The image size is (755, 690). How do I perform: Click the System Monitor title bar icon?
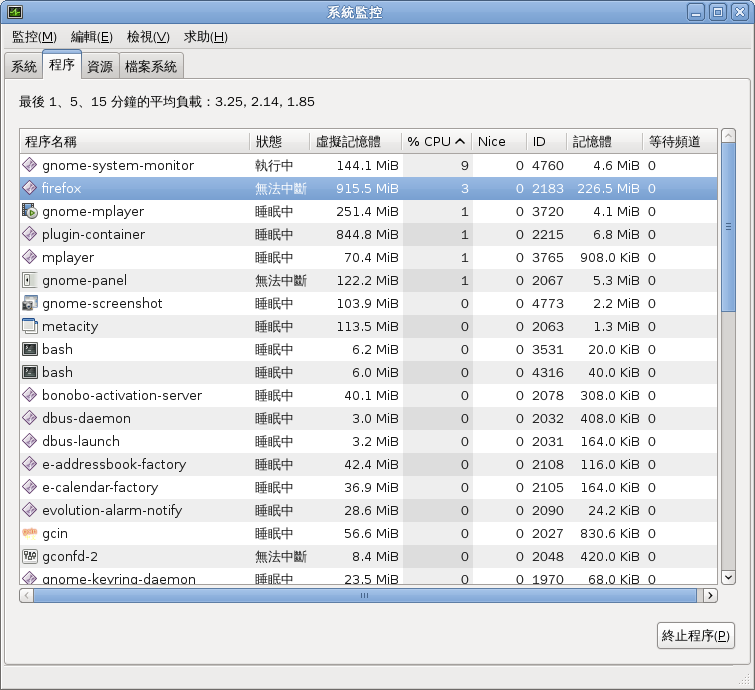(16, 12)
